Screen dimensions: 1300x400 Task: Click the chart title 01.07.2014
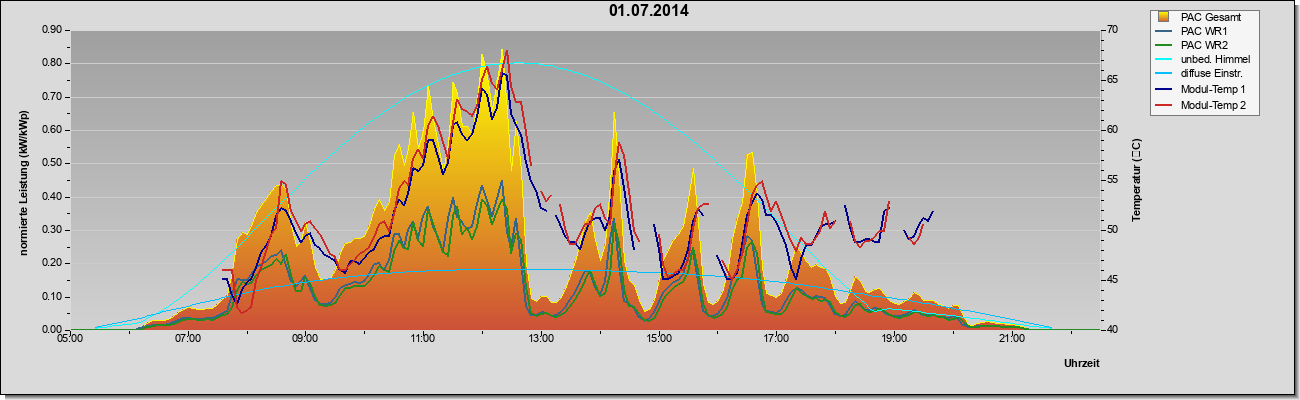click(649, 12)
